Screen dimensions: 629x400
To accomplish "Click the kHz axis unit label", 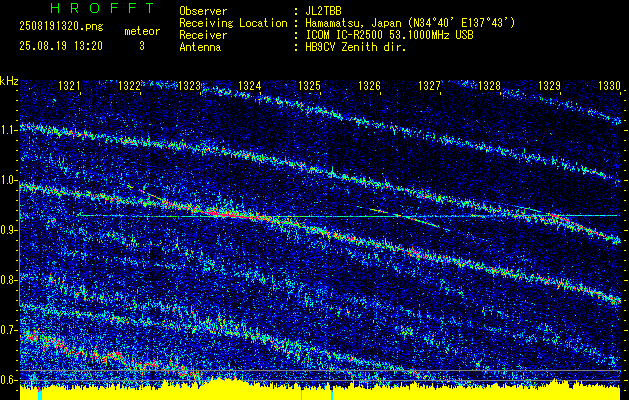I will 9,81.
